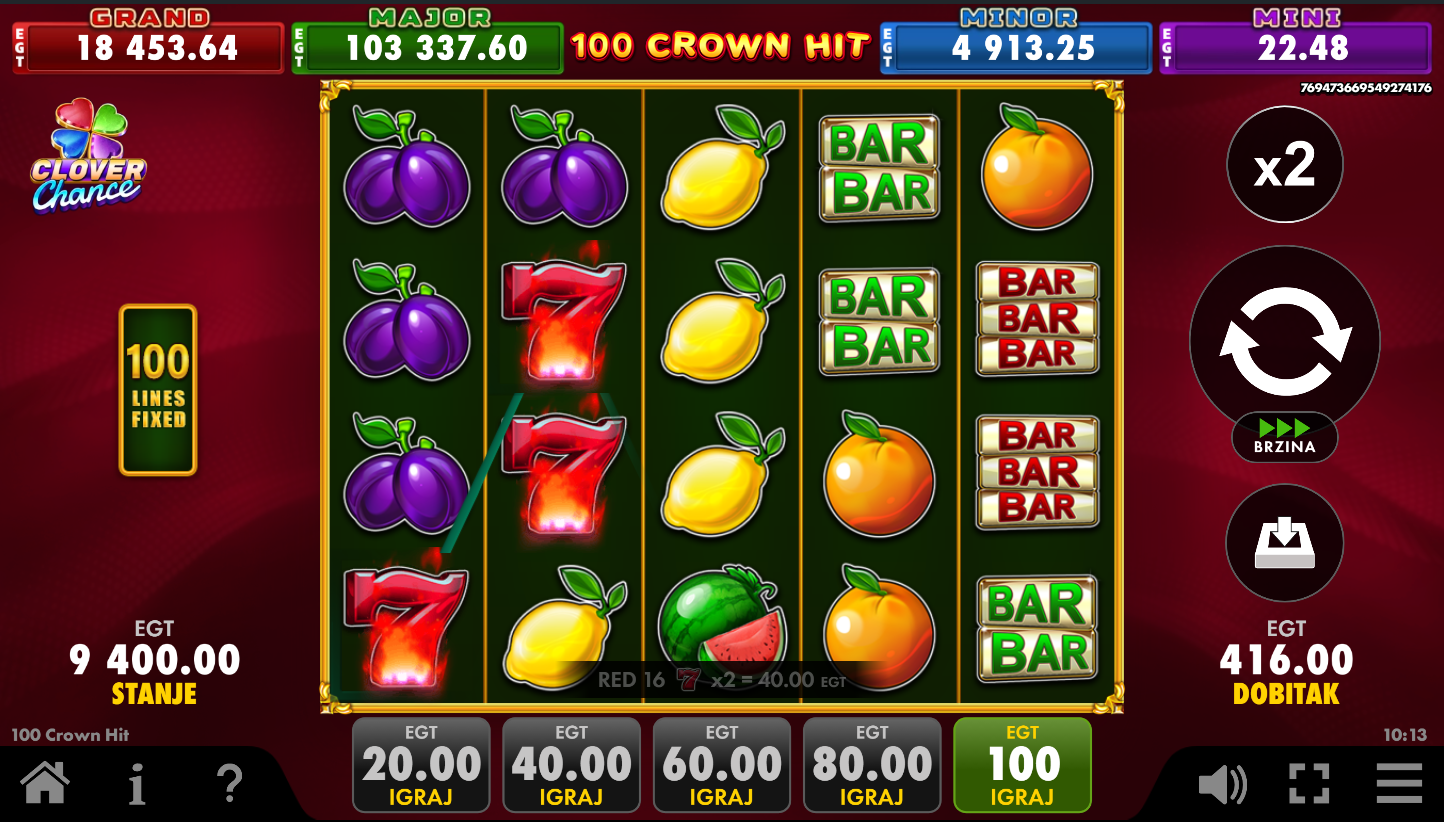The height and width of the screenshot is (822, 1444).
Task: Select the 40.00 IGRAJ bet
Action: tap(571, 765)
